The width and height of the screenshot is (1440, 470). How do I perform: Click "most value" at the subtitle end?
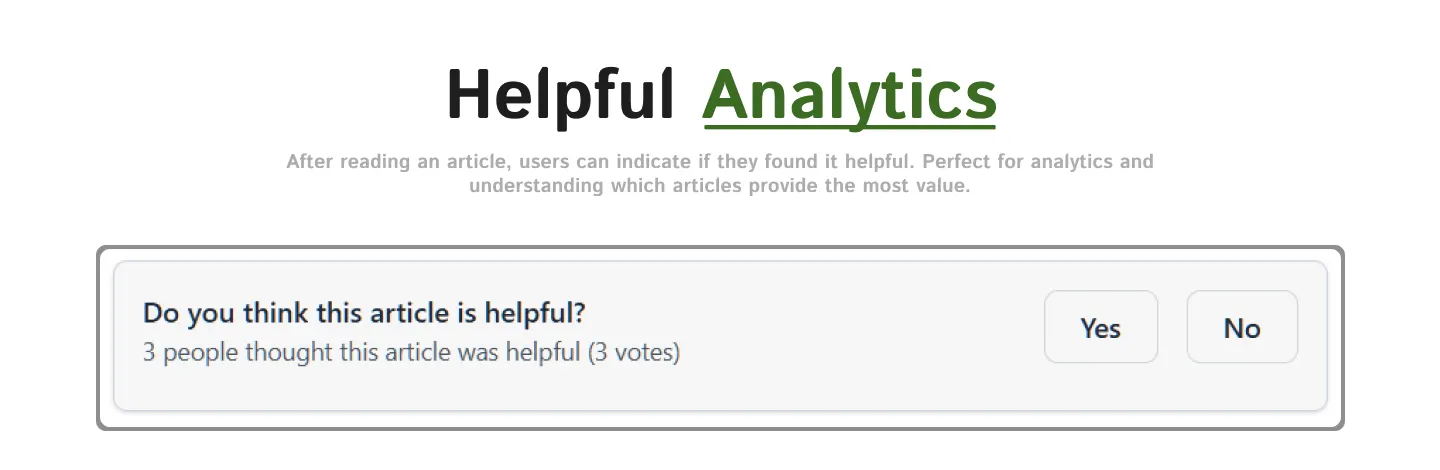[918, 187]
